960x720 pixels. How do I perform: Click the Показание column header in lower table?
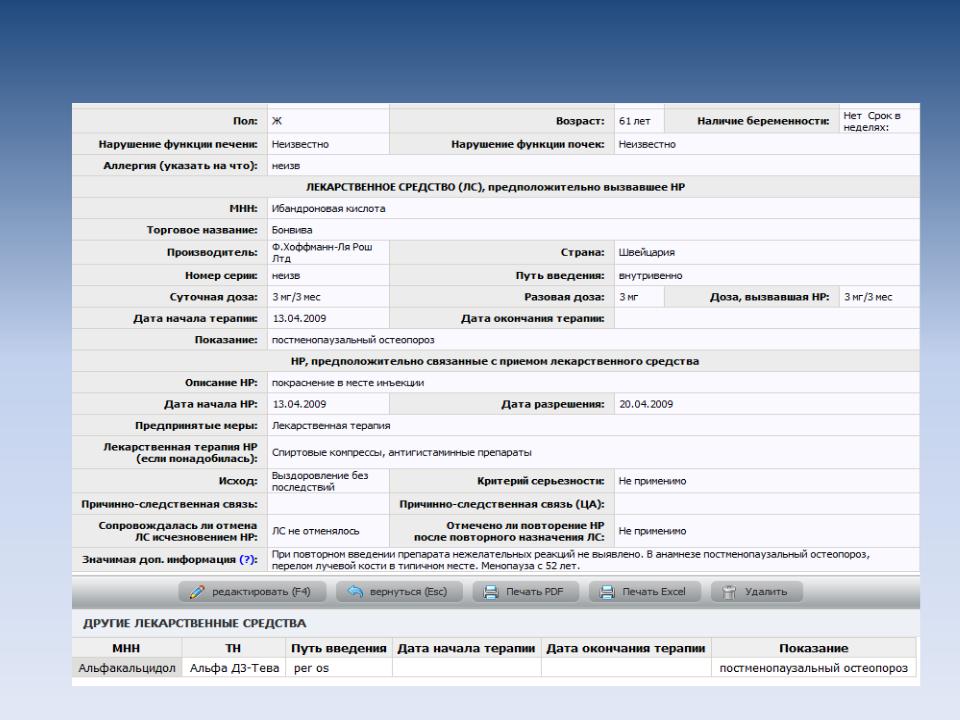(812, 649)
